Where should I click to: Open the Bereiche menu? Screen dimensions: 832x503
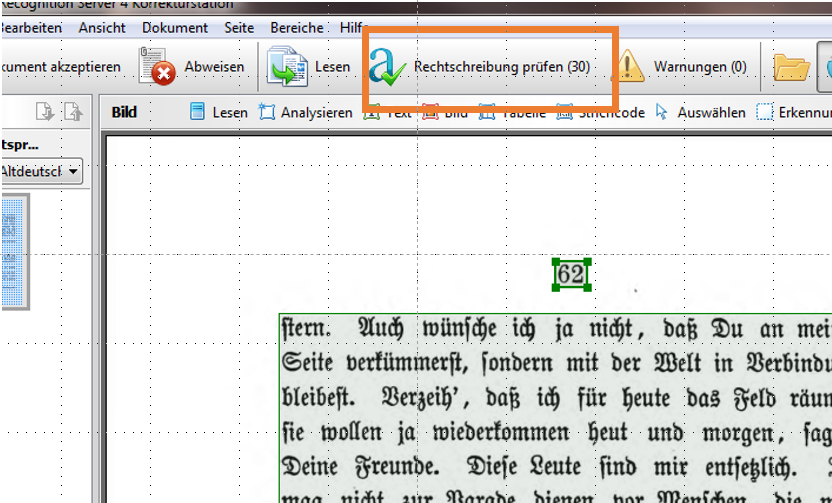[297, 28]
